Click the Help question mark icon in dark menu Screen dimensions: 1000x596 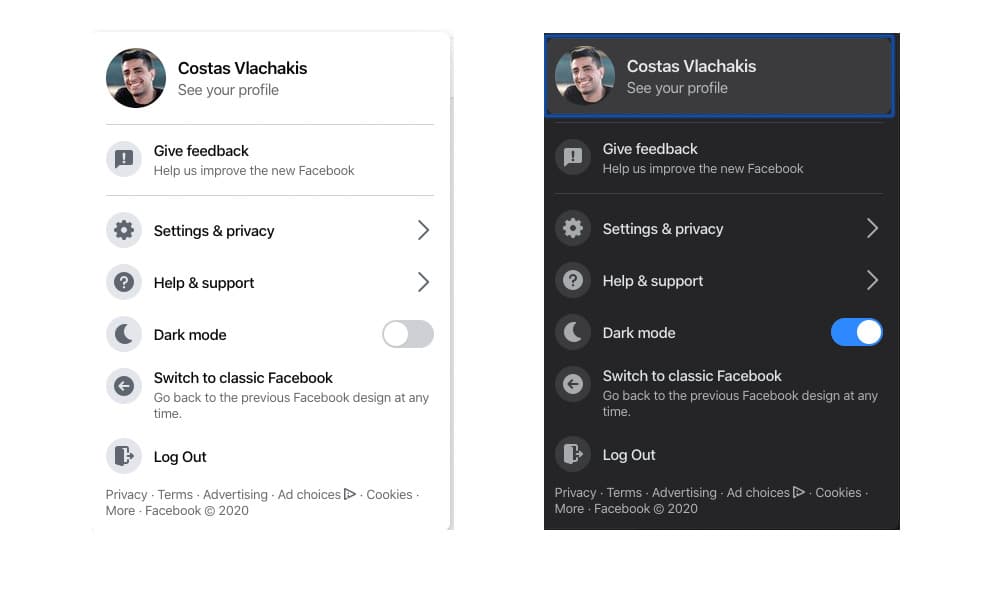pos(573,281)
